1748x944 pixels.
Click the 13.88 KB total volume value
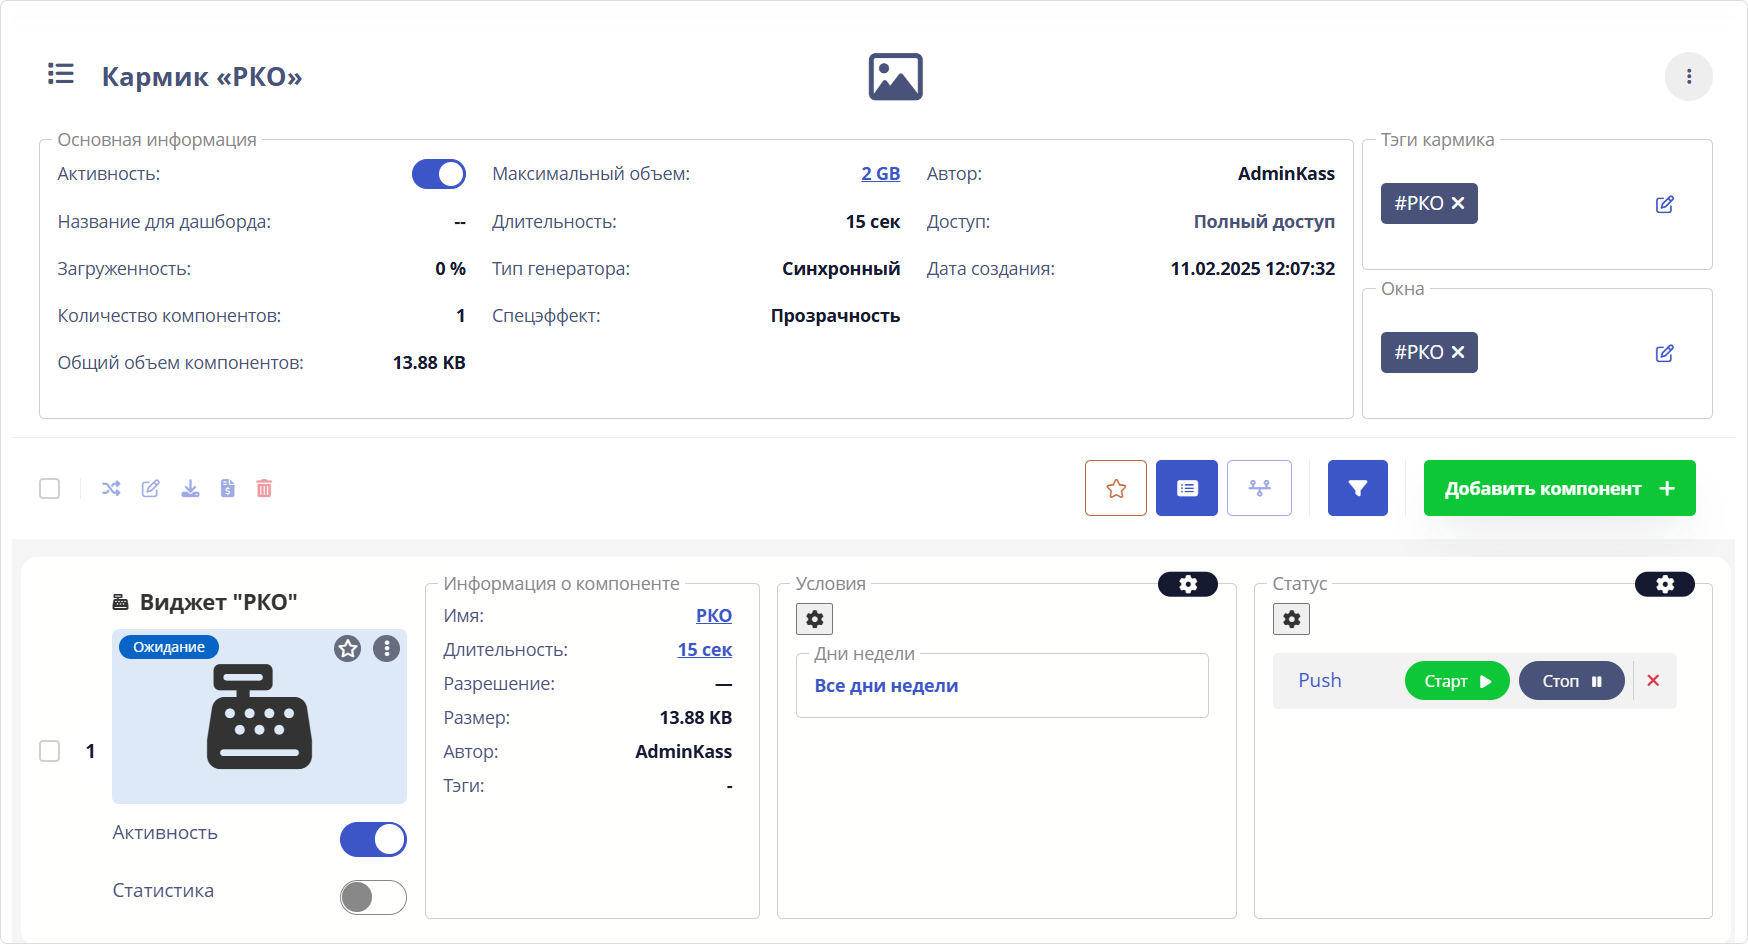pyautogui.click(x=429, y=363)
